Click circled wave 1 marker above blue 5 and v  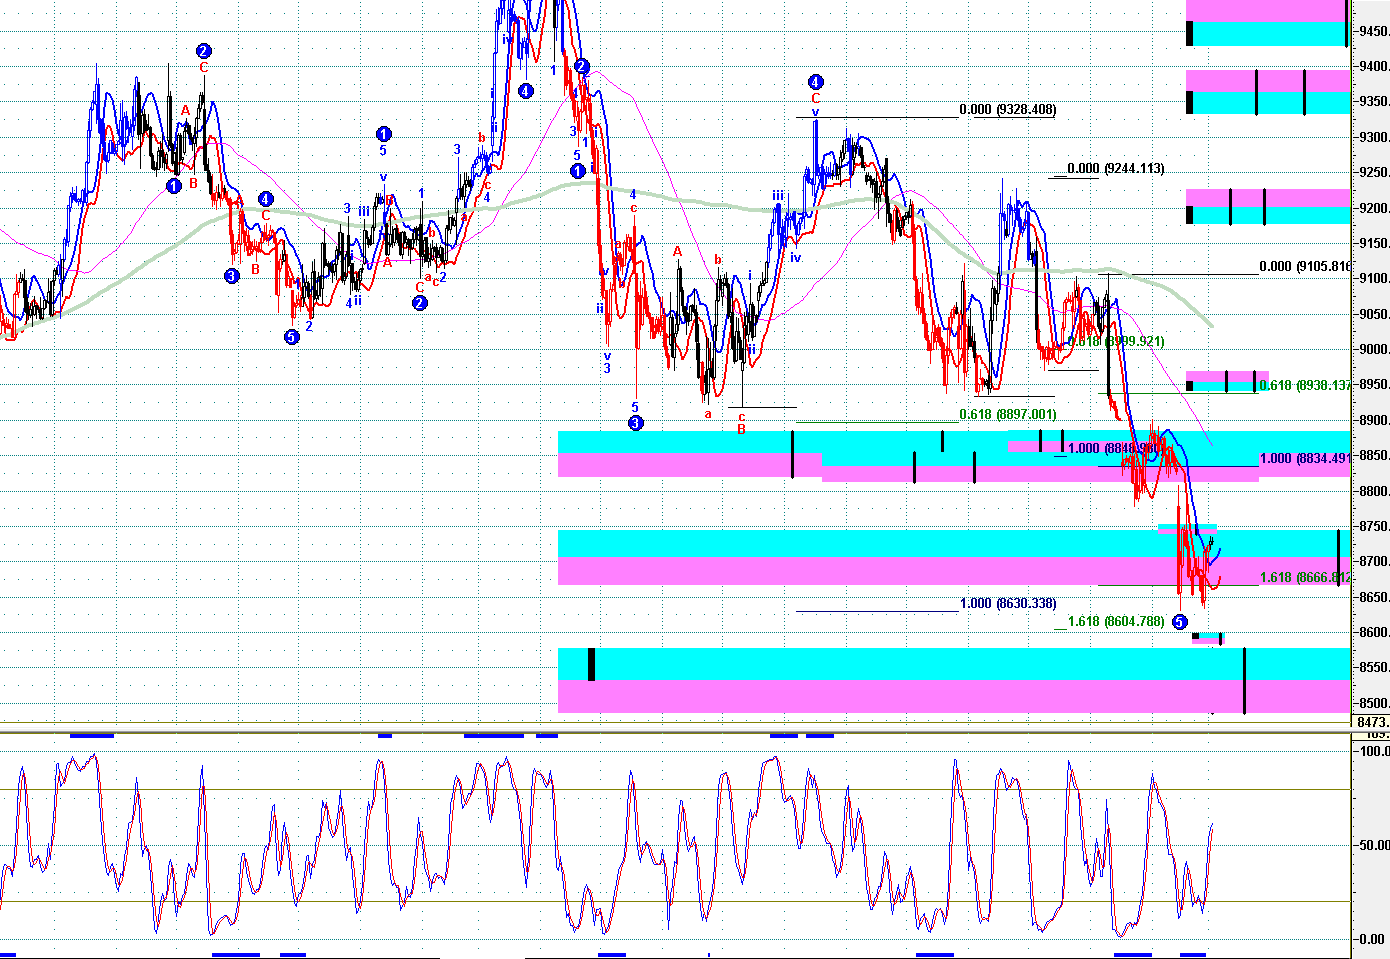383,134
